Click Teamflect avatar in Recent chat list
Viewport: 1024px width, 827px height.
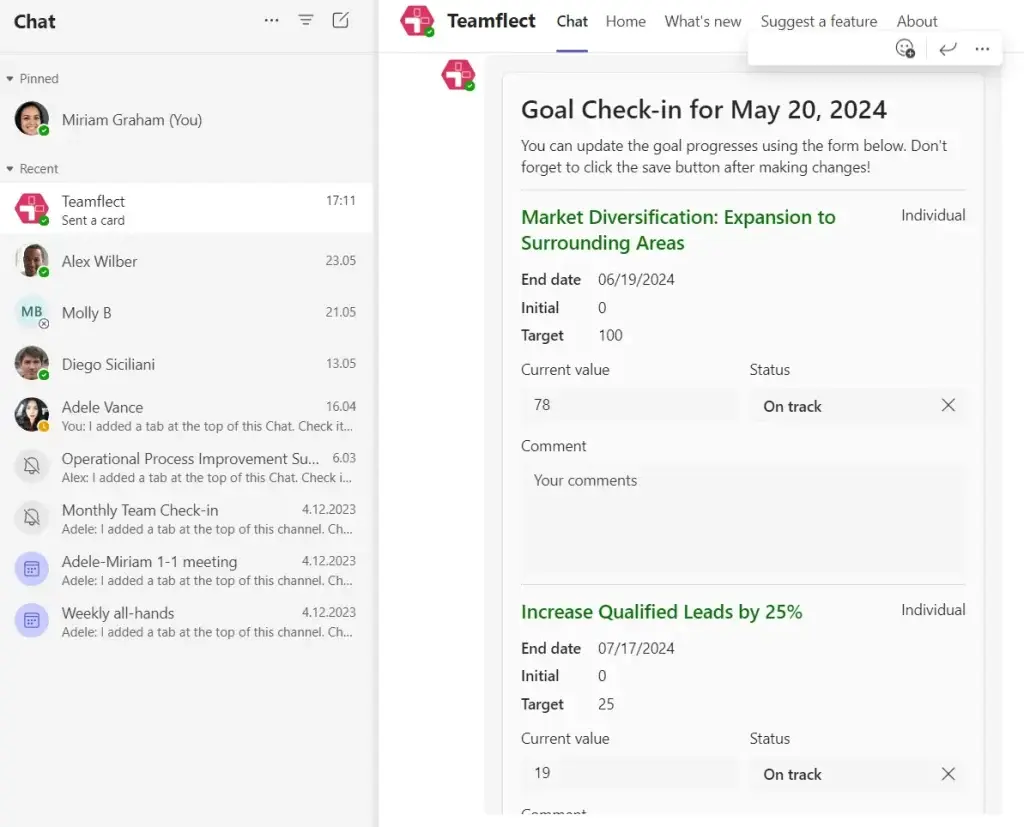point(31,209)
